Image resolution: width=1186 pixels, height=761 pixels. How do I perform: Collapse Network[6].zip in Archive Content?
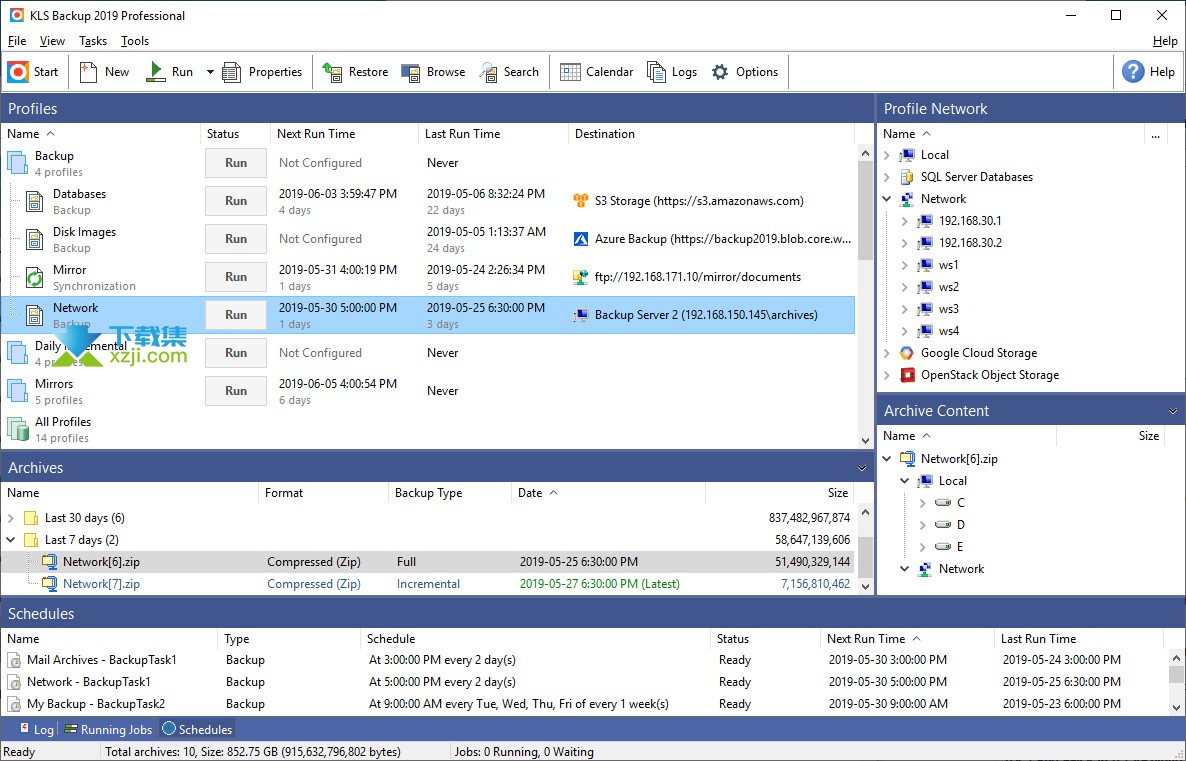(x=887, y=459)
